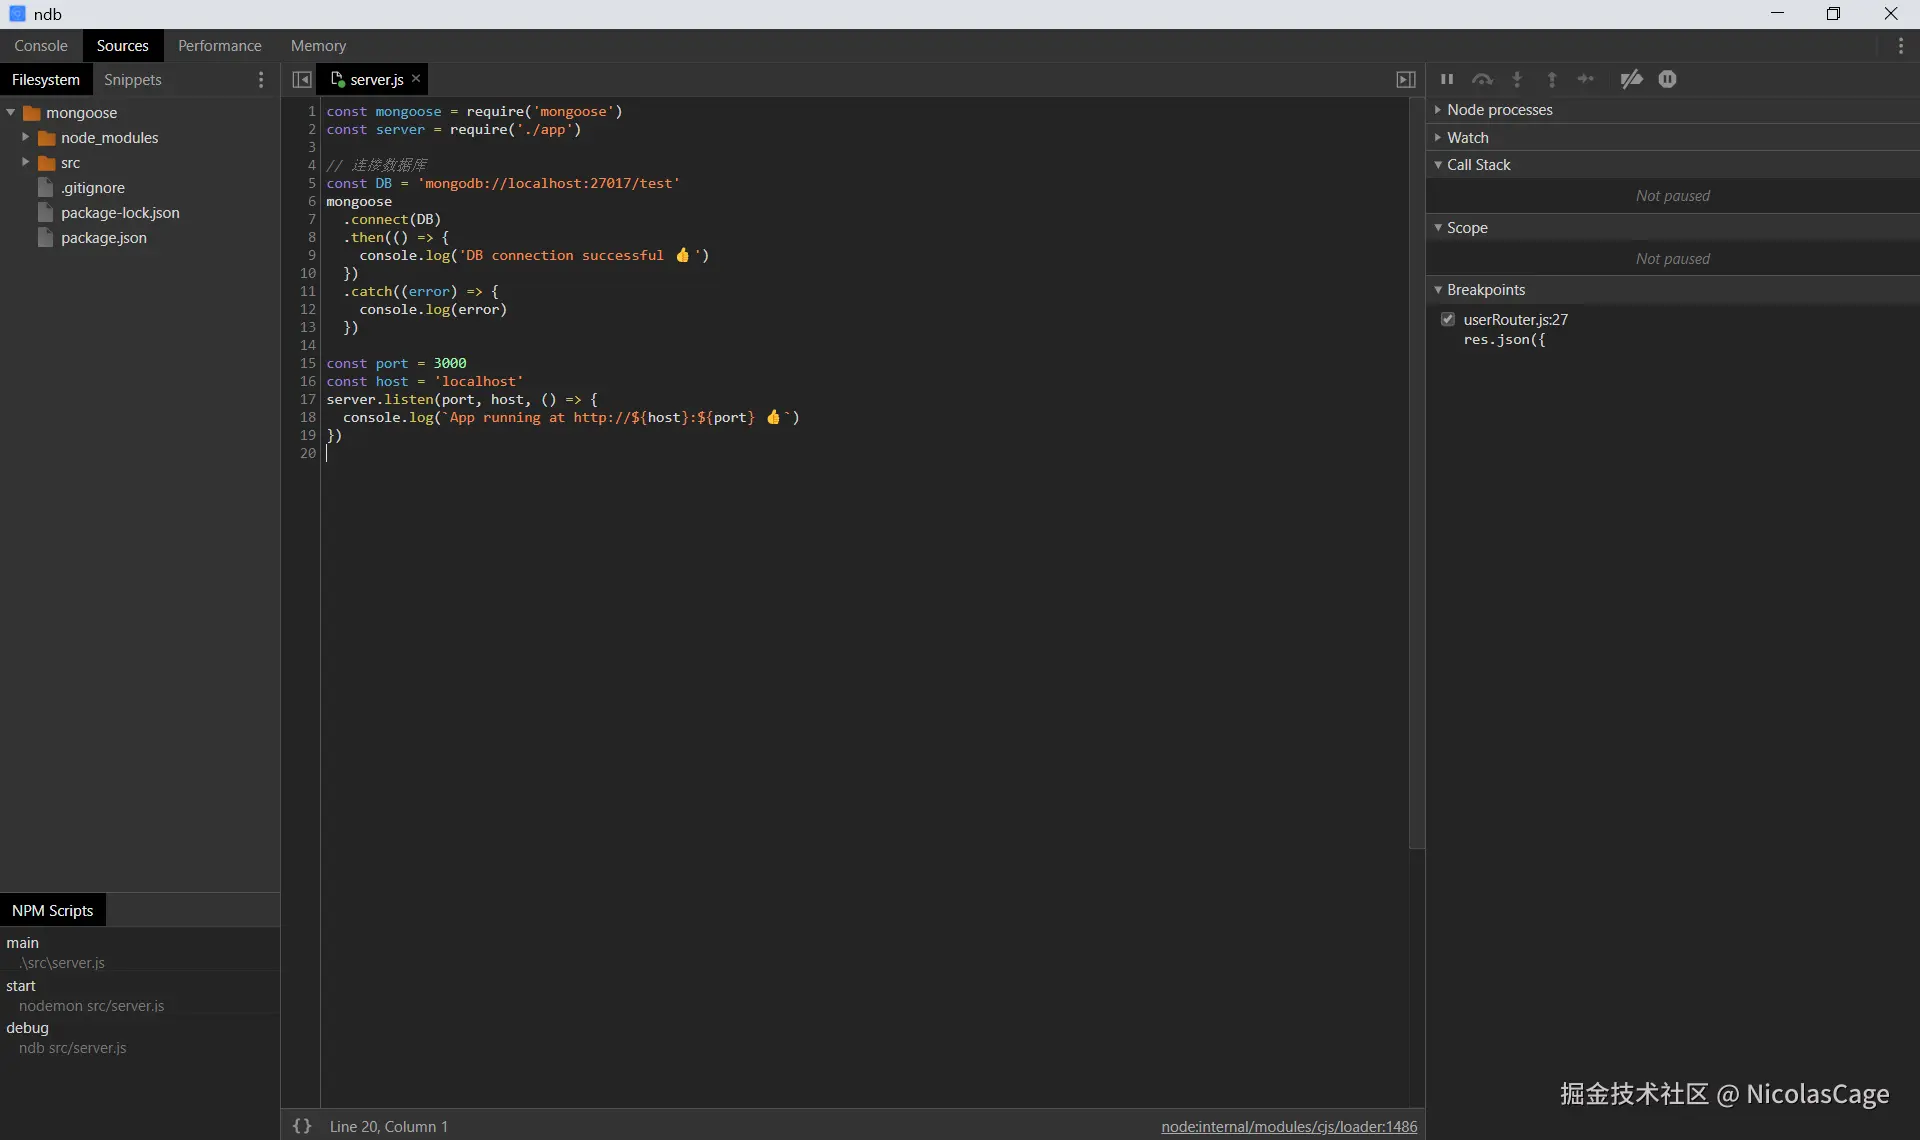Click the Step over icon
The image size is (1920, 1140).
click(x=1482, y=79)
